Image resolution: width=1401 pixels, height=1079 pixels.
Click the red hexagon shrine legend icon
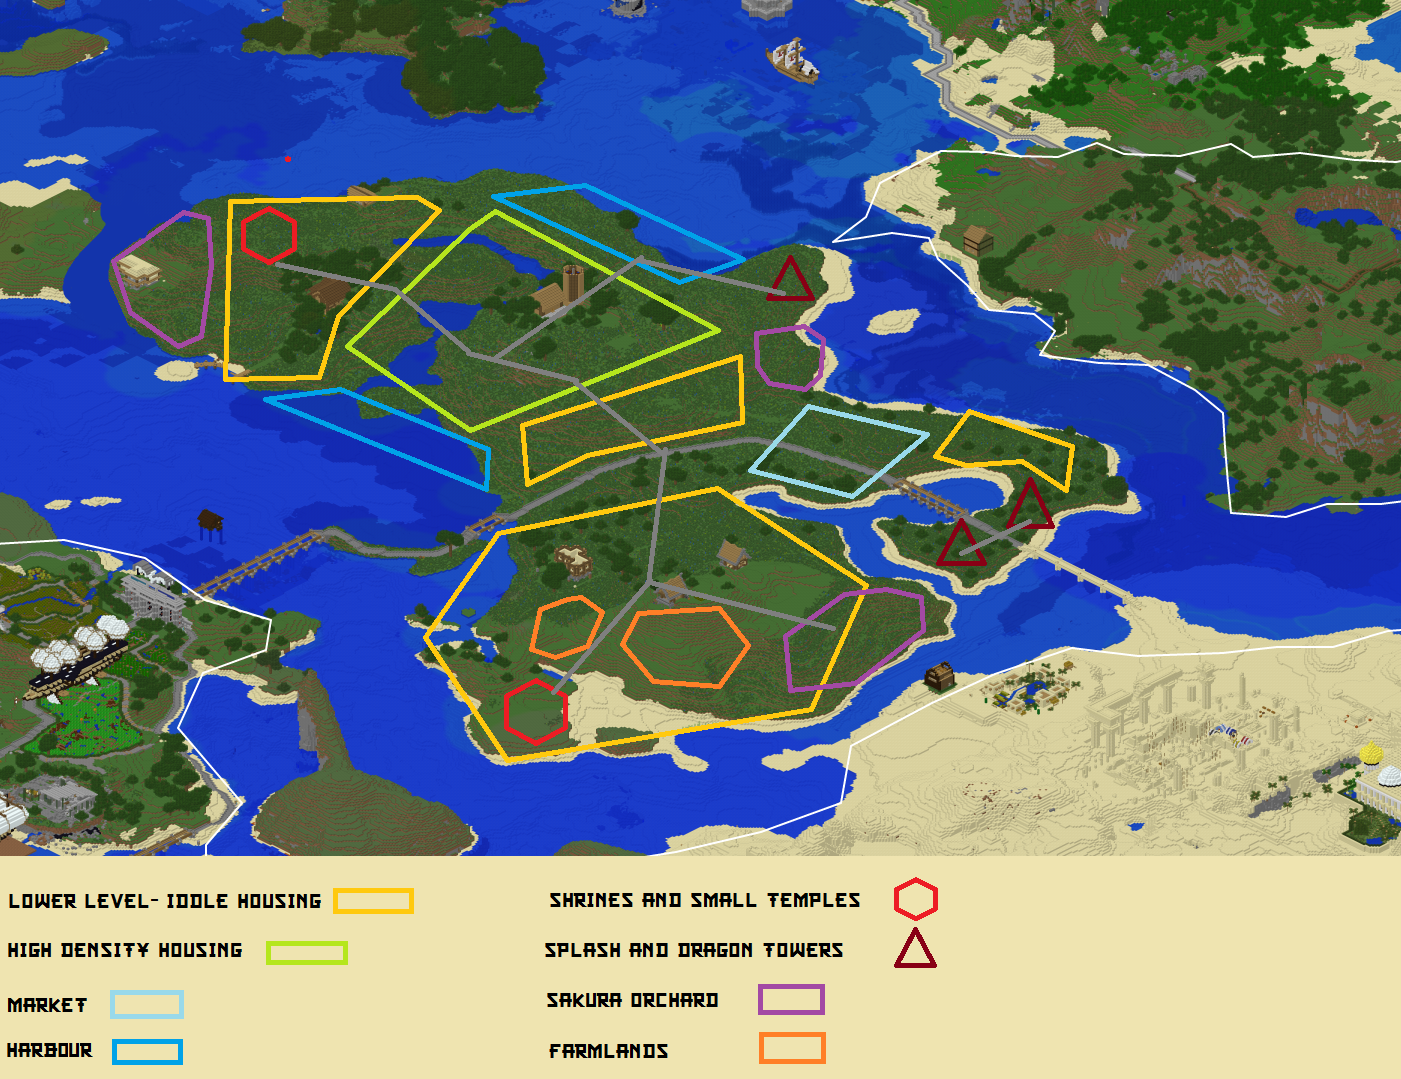915,899
